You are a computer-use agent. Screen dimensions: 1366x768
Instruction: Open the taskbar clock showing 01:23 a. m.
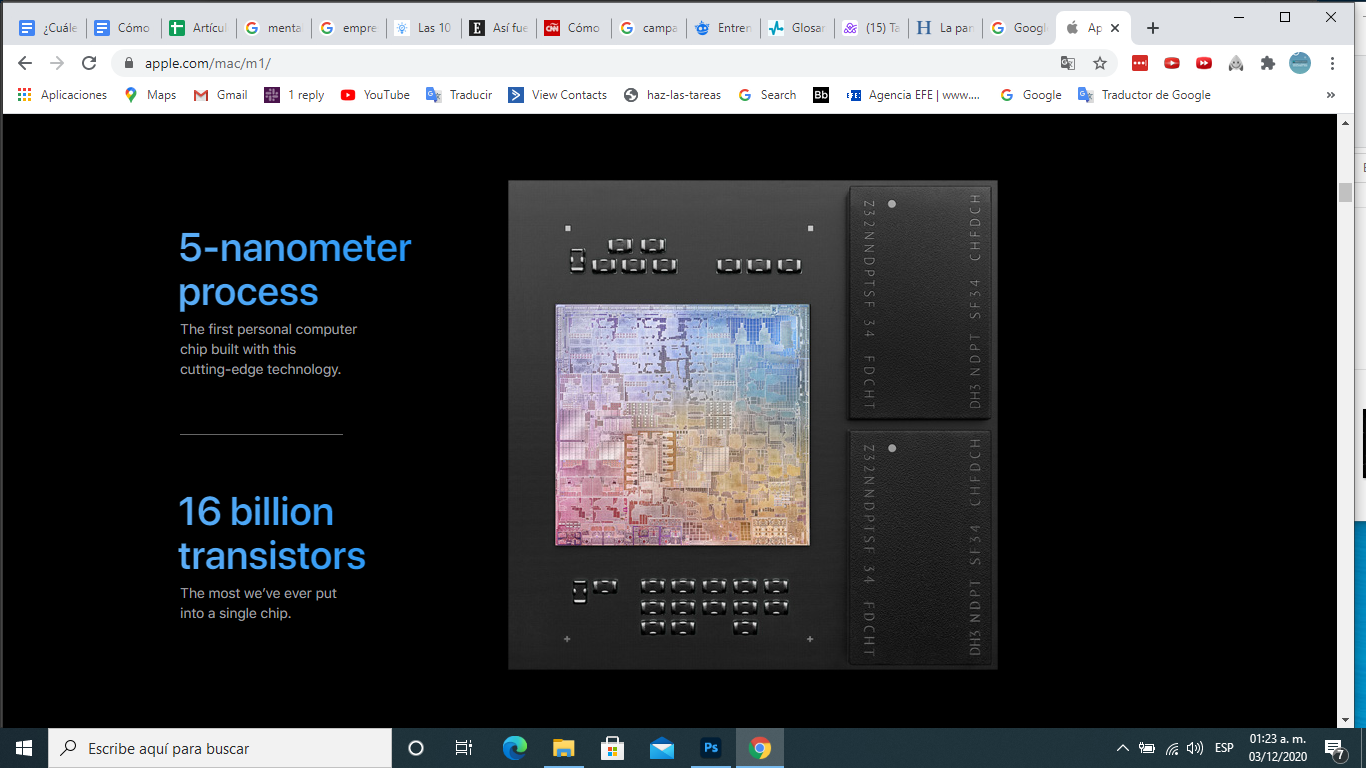tap(1276, 748)
